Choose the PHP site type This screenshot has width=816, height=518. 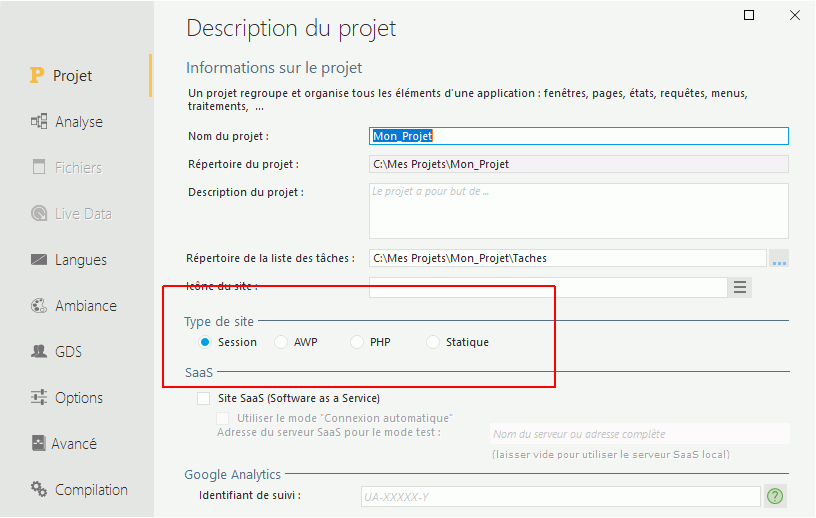pos(356,342)
